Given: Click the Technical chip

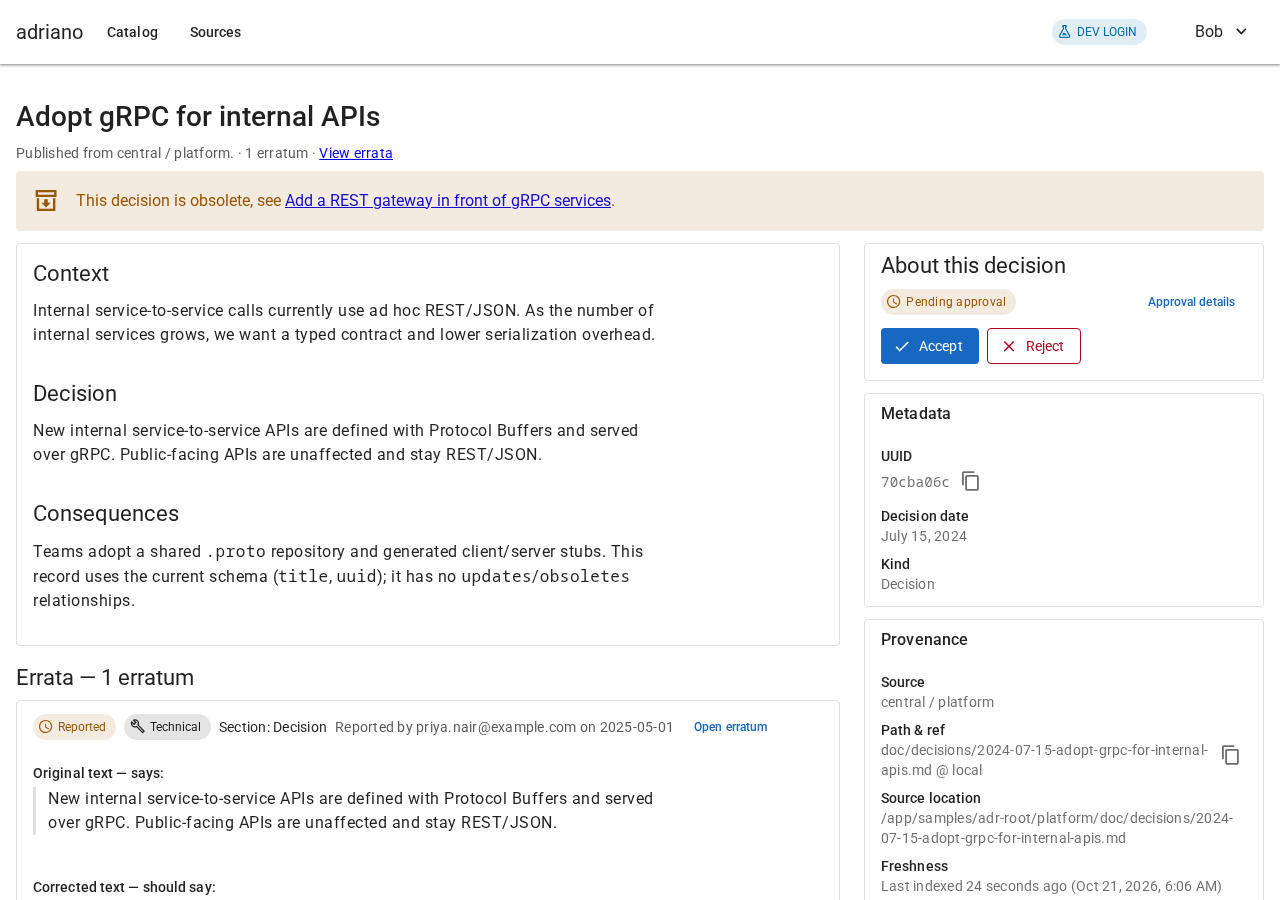Looking at the screenshot, I should tap(167, 727).
